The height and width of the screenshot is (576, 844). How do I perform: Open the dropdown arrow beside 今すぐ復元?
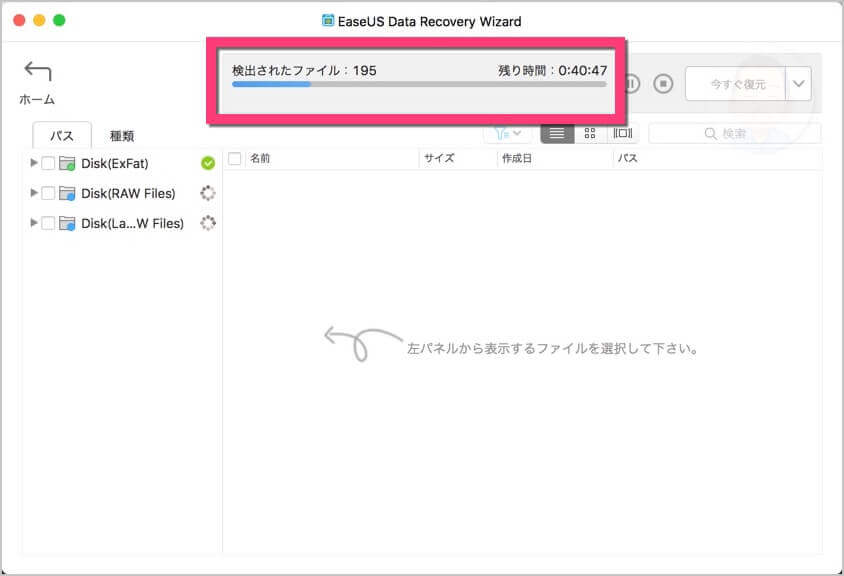(799, 84)
